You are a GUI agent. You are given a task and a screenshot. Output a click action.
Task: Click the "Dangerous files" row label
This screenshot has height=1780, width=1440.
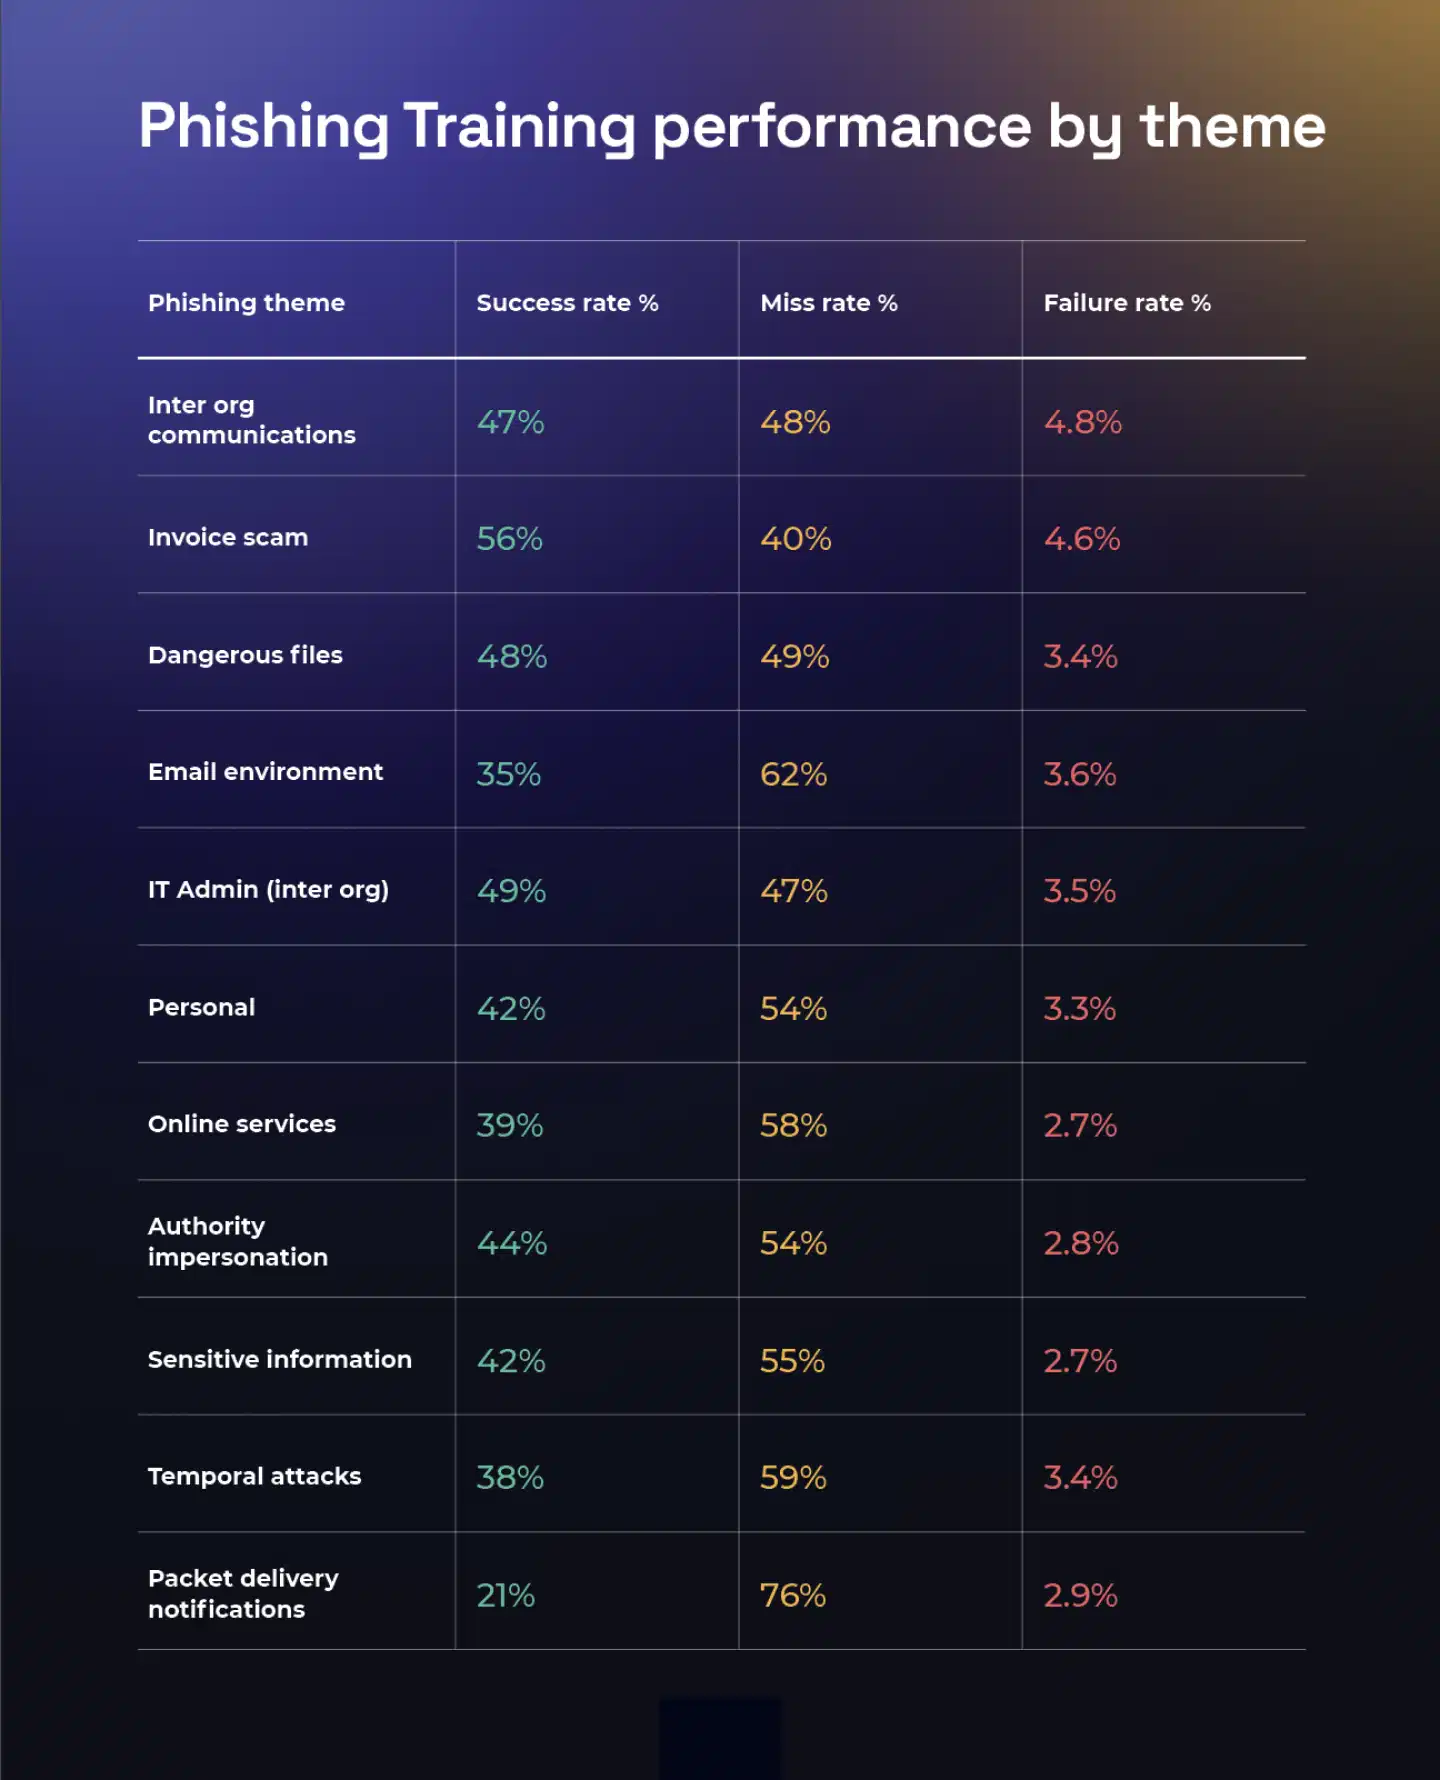[245, 655]
